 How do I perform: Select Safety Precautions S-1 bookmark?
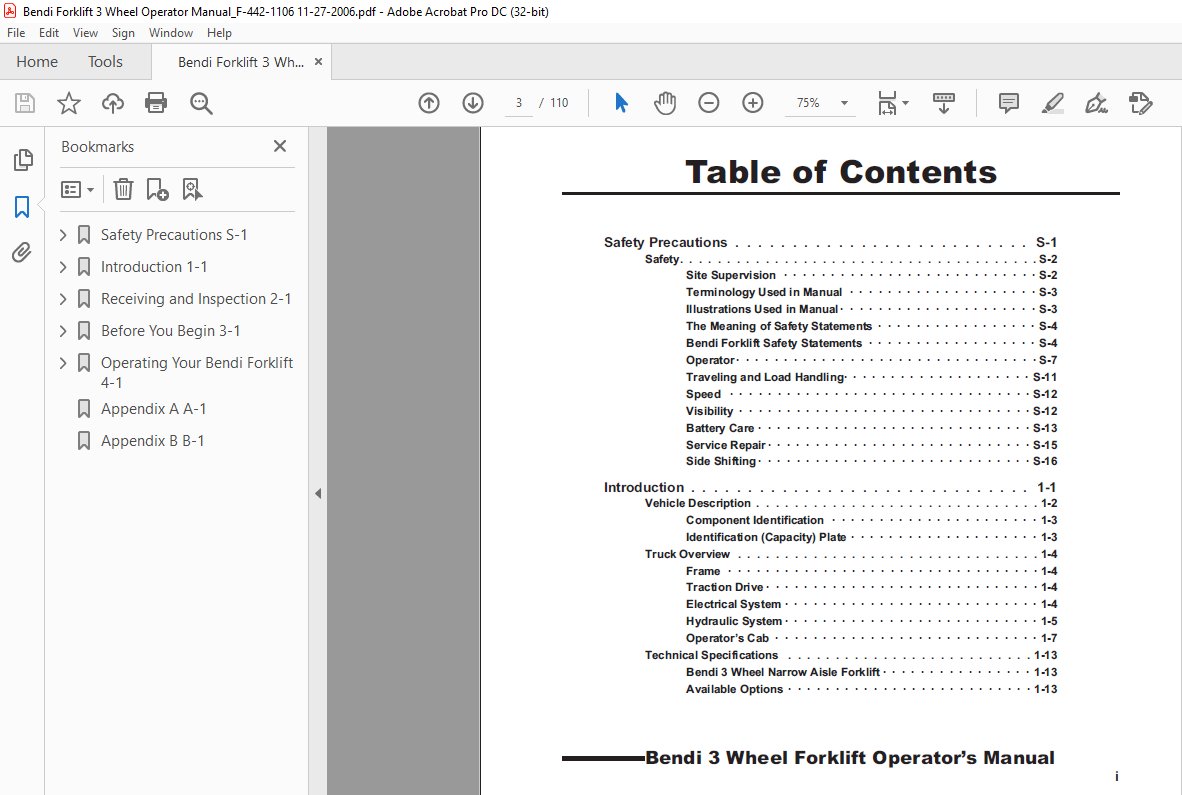[173, 235]
